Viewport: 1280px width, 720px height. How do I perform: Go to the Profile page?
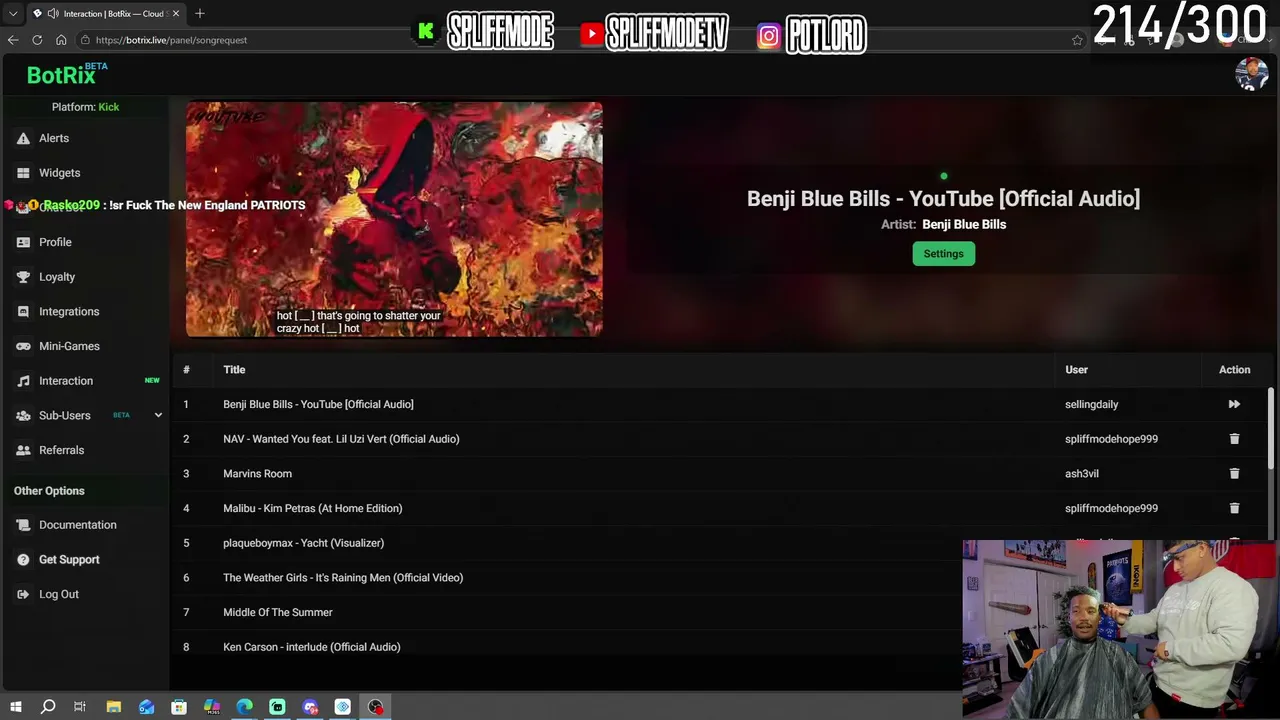pyautogui.click(x=55, y=242)
